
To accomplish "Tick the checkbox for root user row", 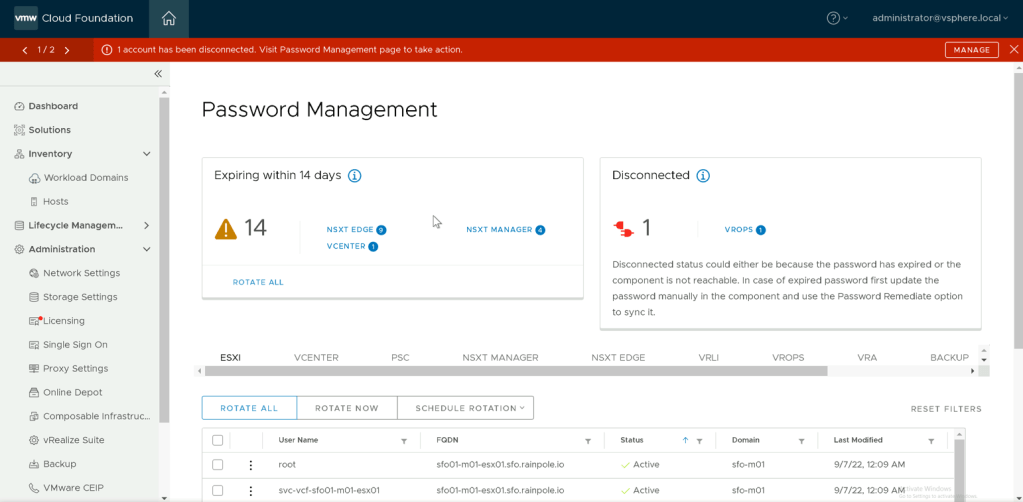I will point(218,465).
